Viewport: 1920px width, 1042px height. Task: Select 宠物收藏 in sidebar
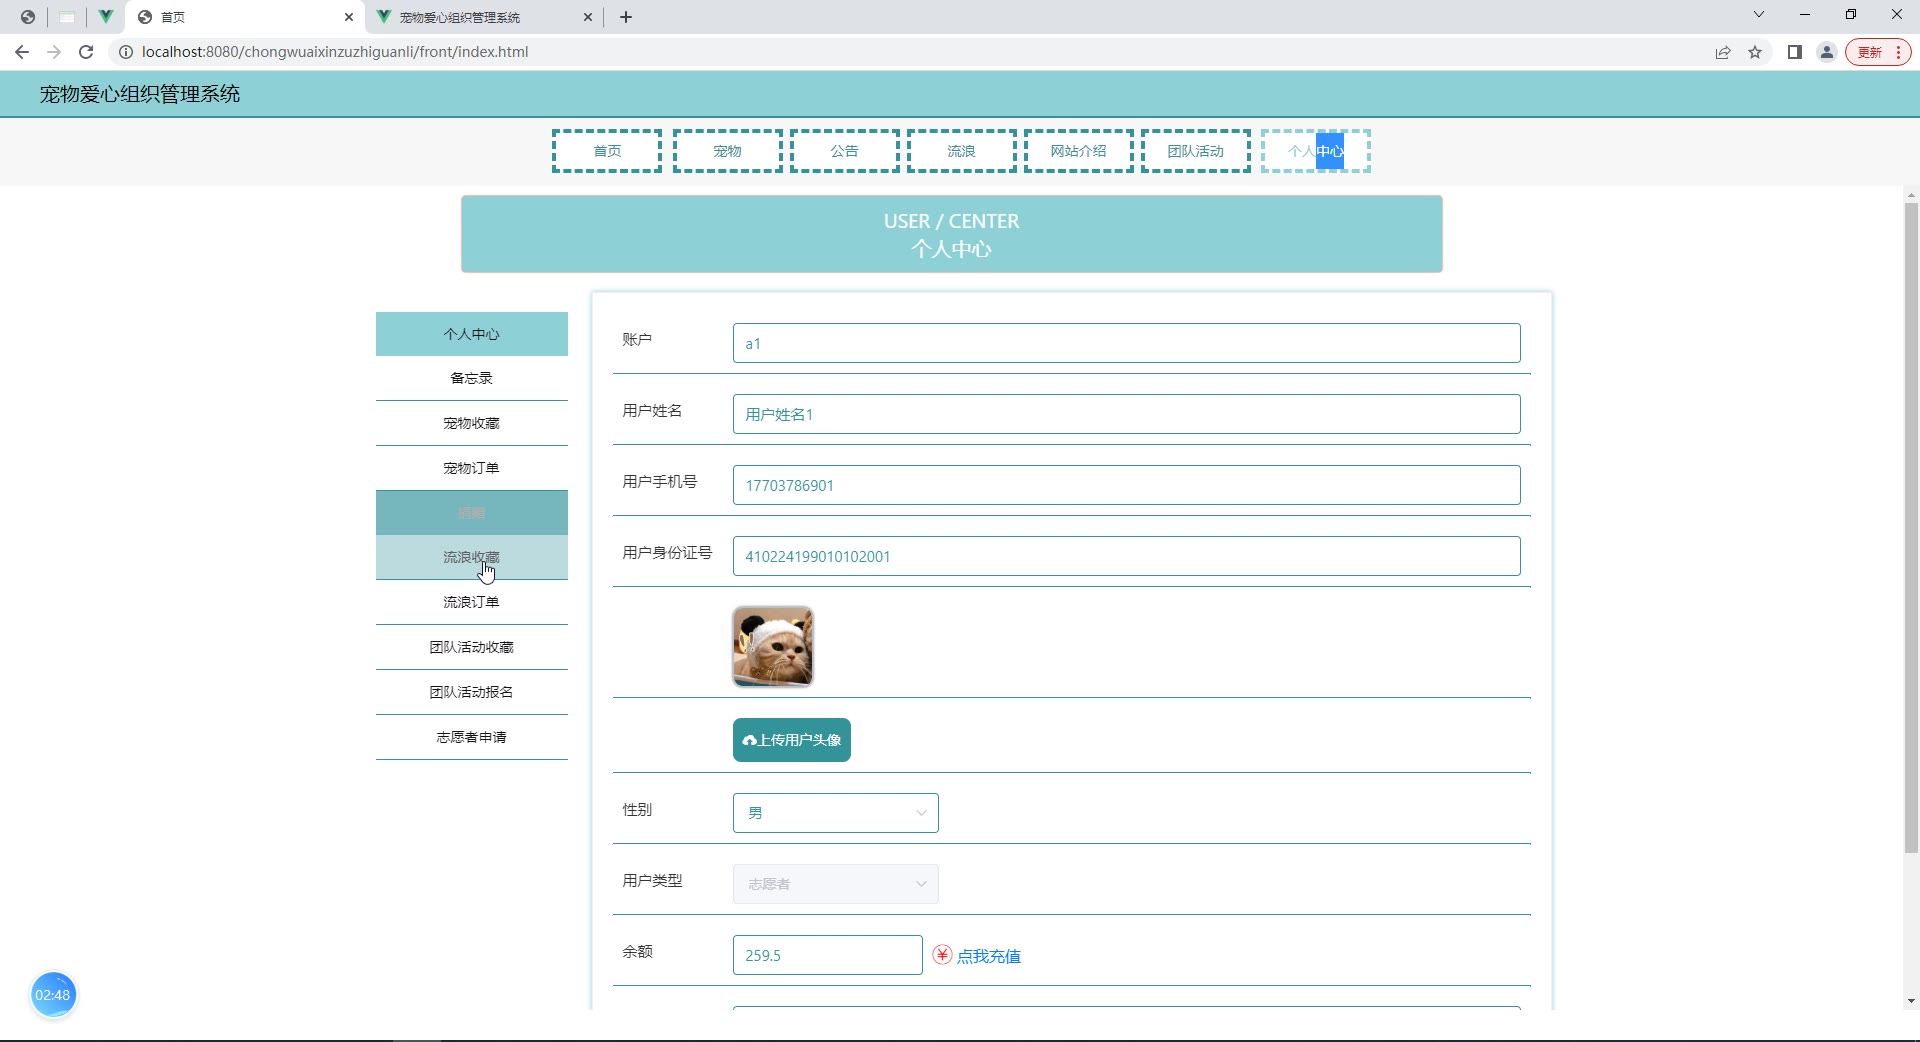472,423
